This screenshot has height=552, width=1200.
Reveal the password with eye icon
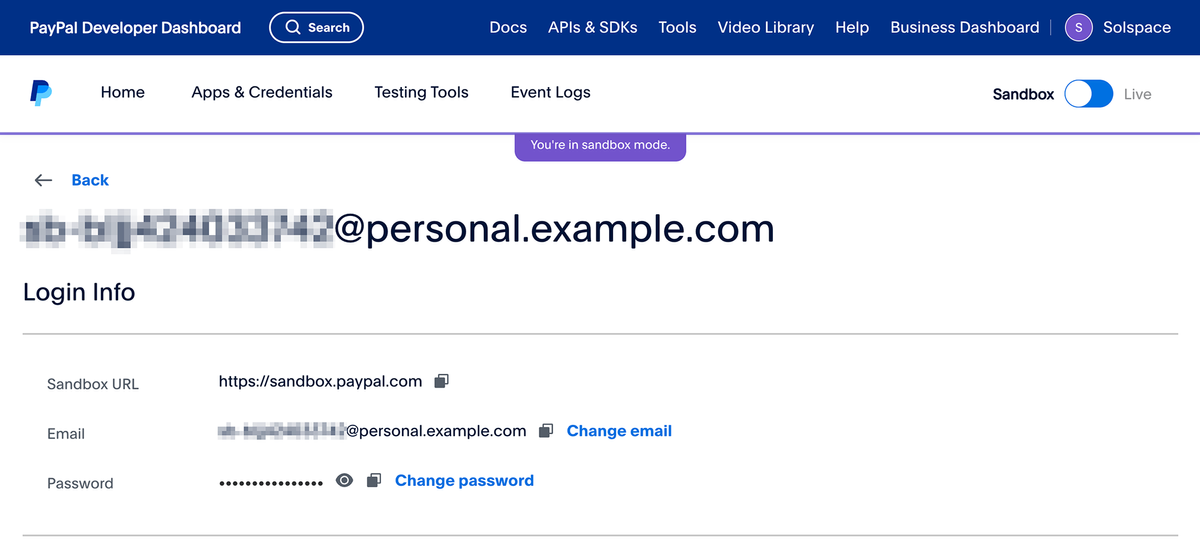tap(345, 481)
